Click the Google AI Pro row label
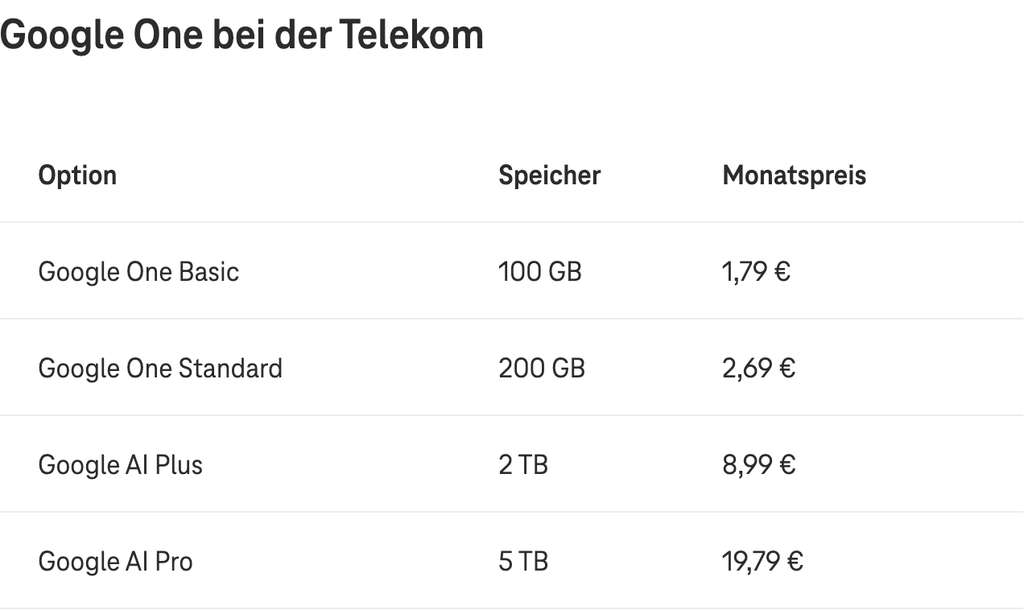 [116, 562]
